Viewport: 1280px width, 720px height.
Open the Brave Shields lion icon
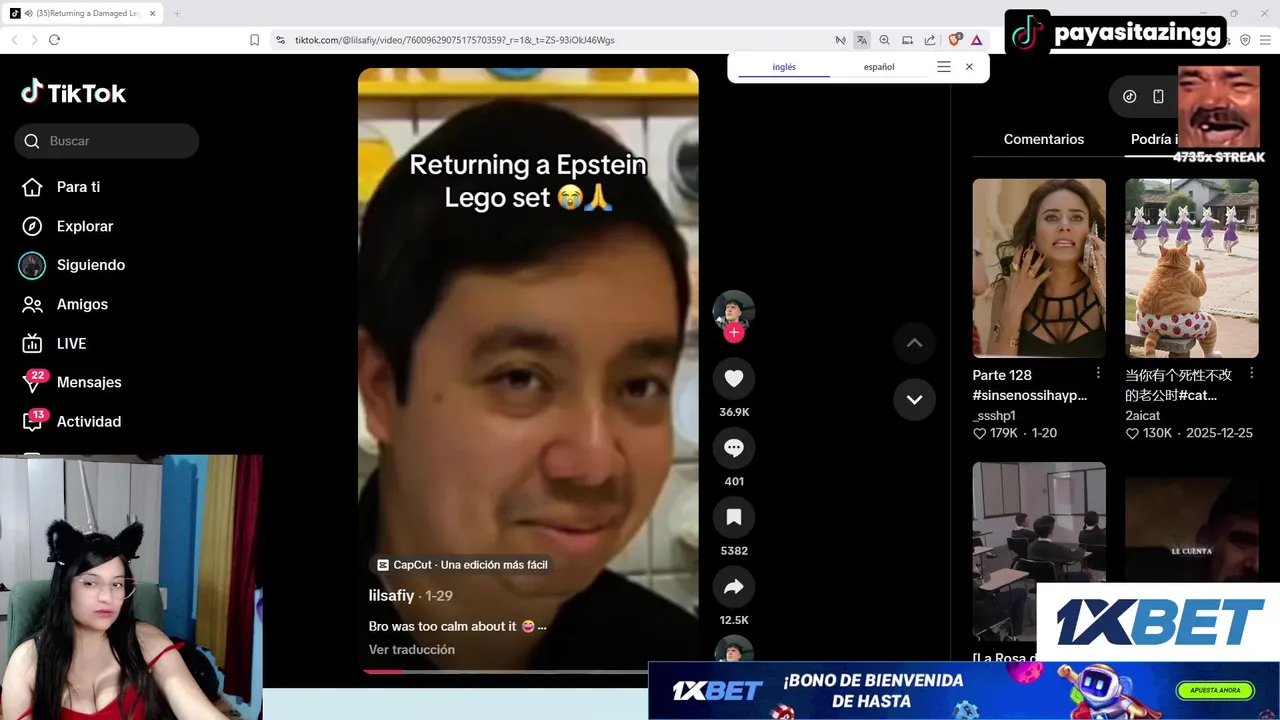click(954, 40)
